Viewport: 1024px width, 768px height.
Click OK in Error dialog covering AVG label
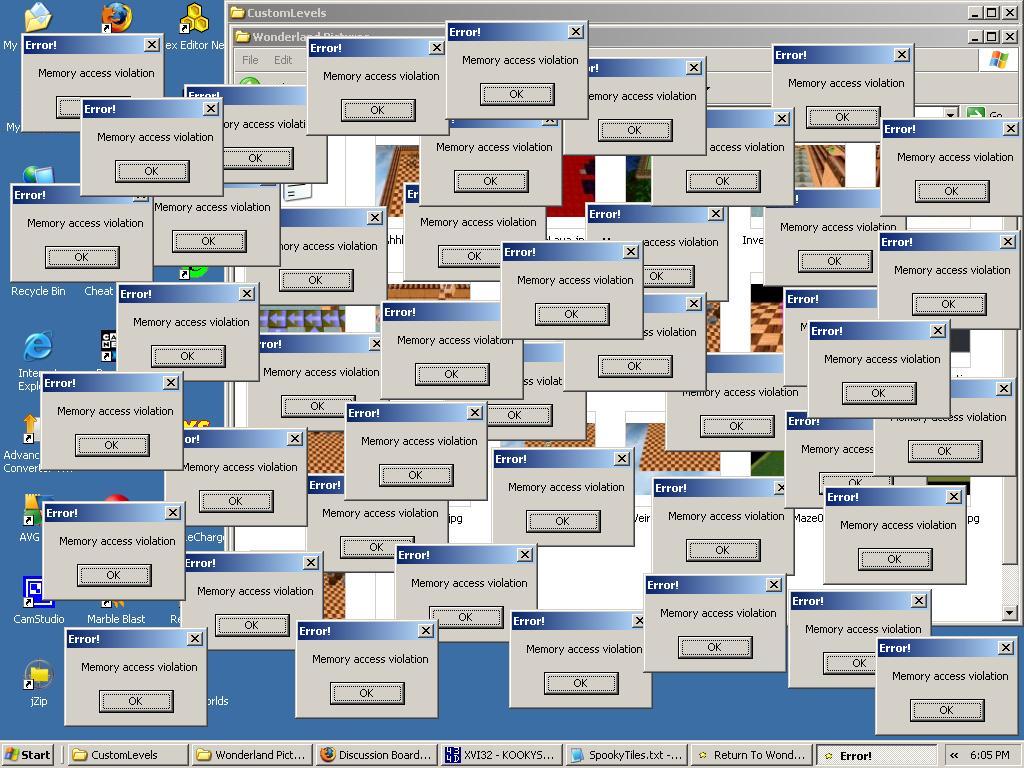pos(114,575)
